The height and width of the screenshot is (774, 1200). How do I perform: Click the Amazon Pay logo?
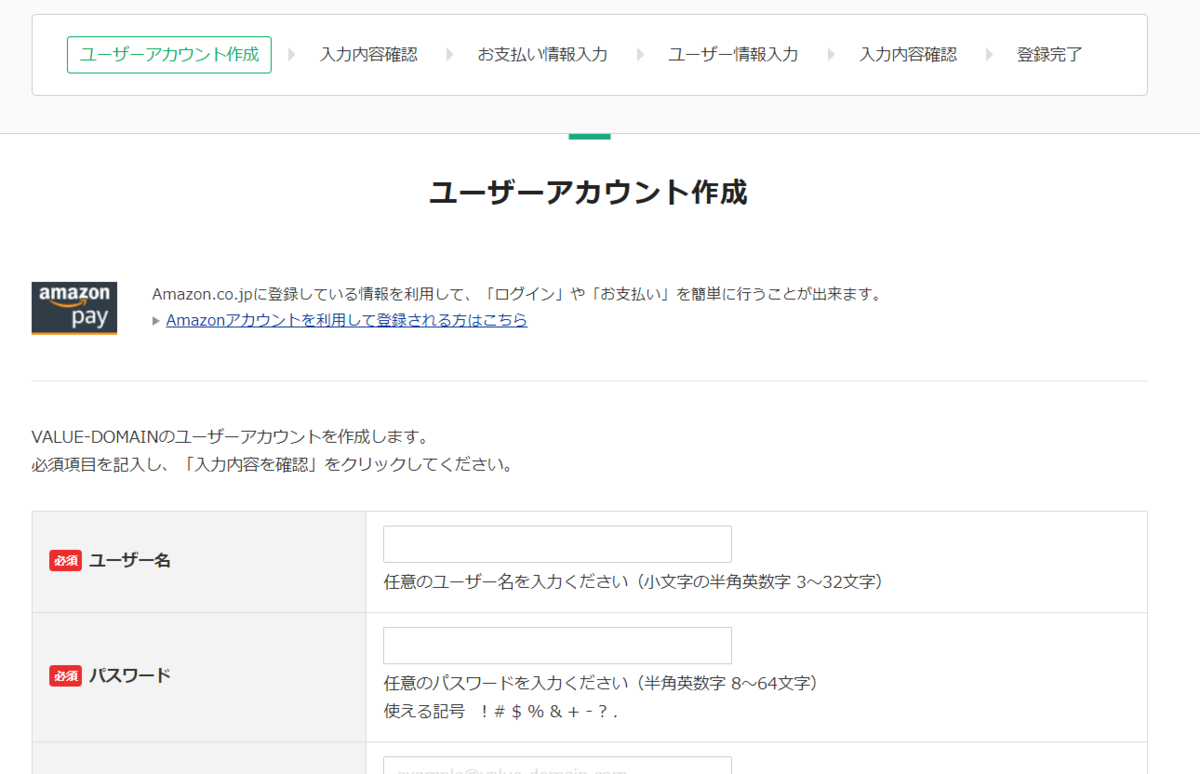(x=74, y=308)
